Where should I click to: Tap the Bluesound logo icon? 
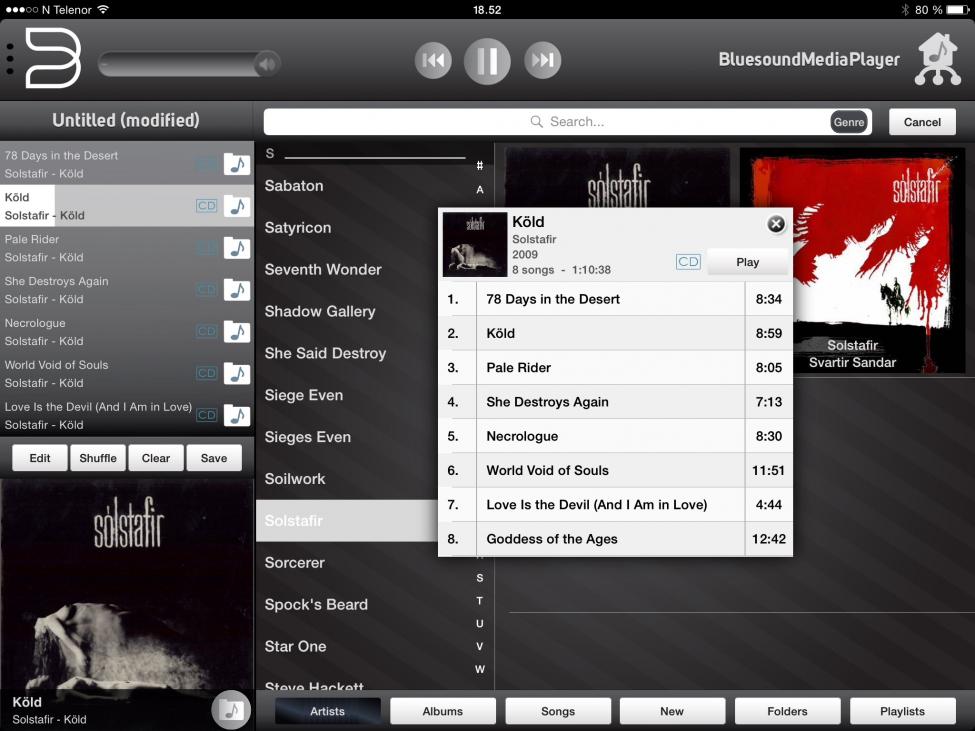point(53,58)
